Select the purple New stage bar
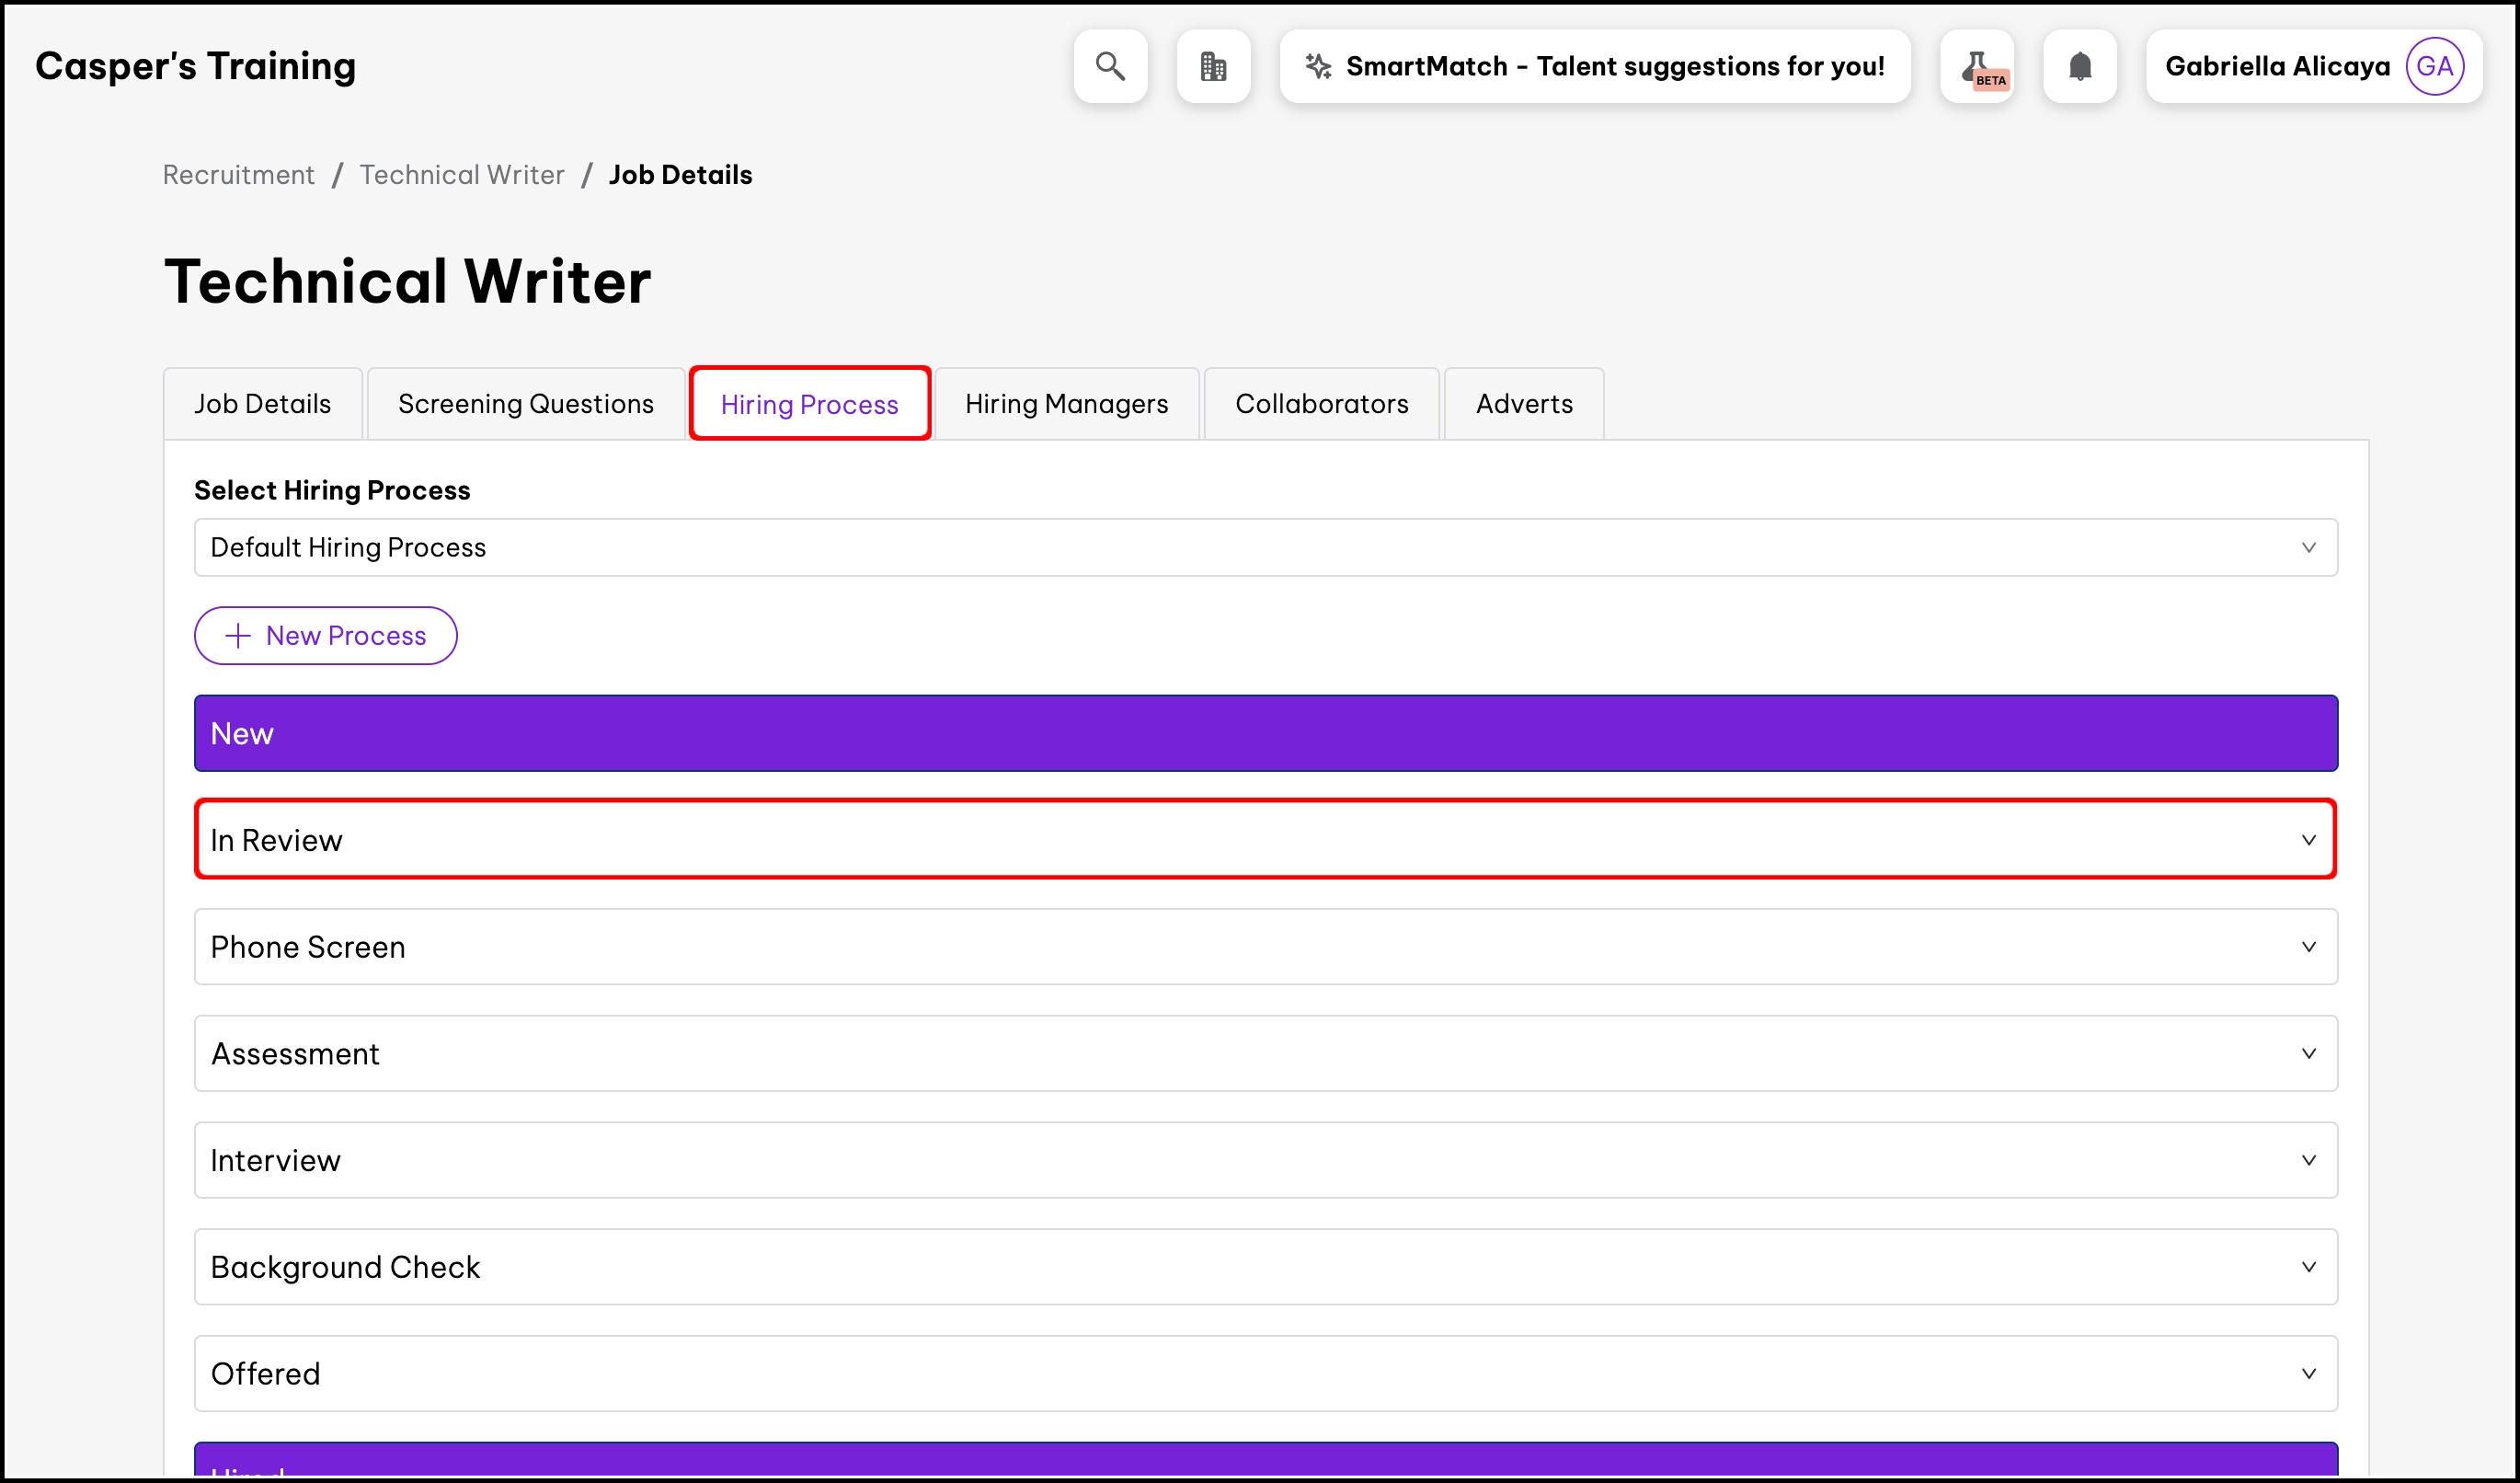This screenshot has height=1483, width=2520. pos(1265,733)
